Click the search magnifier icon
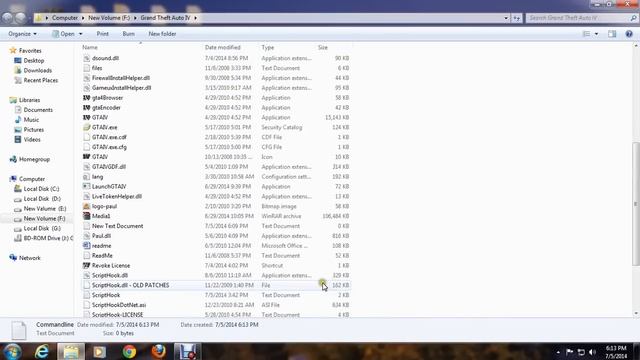The height and width of the screenshot is (360, 640). click(x=633, y=18)
